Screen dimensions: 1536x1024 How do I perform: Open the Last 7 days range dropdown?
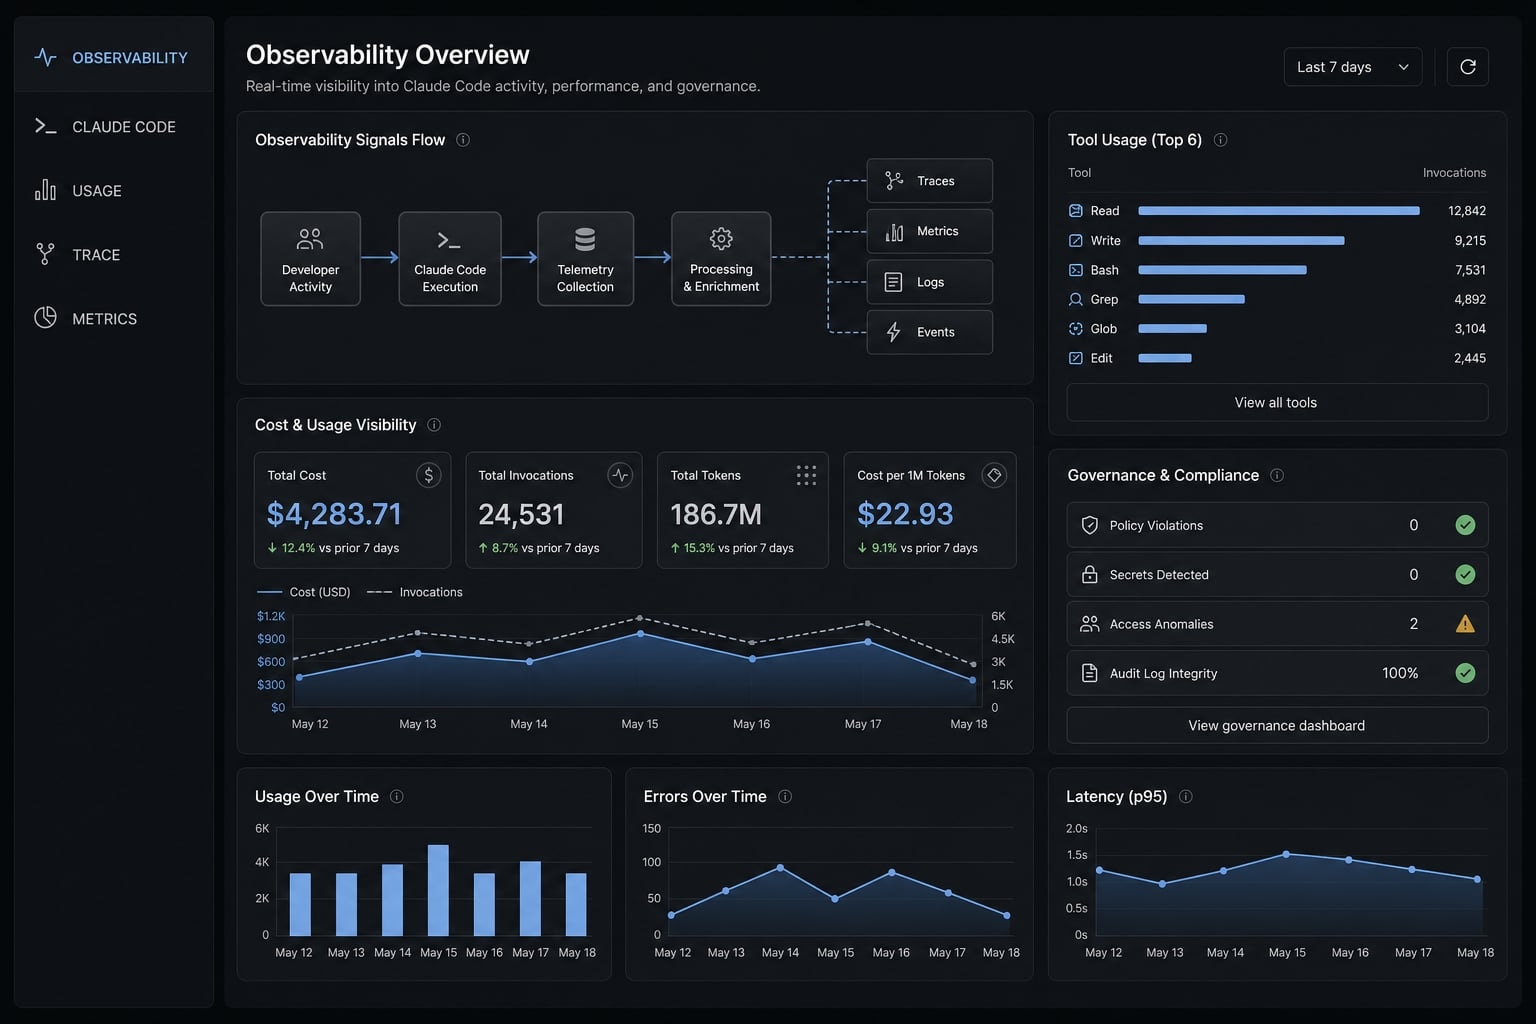pyautogui.click(x=1352, y=67)
